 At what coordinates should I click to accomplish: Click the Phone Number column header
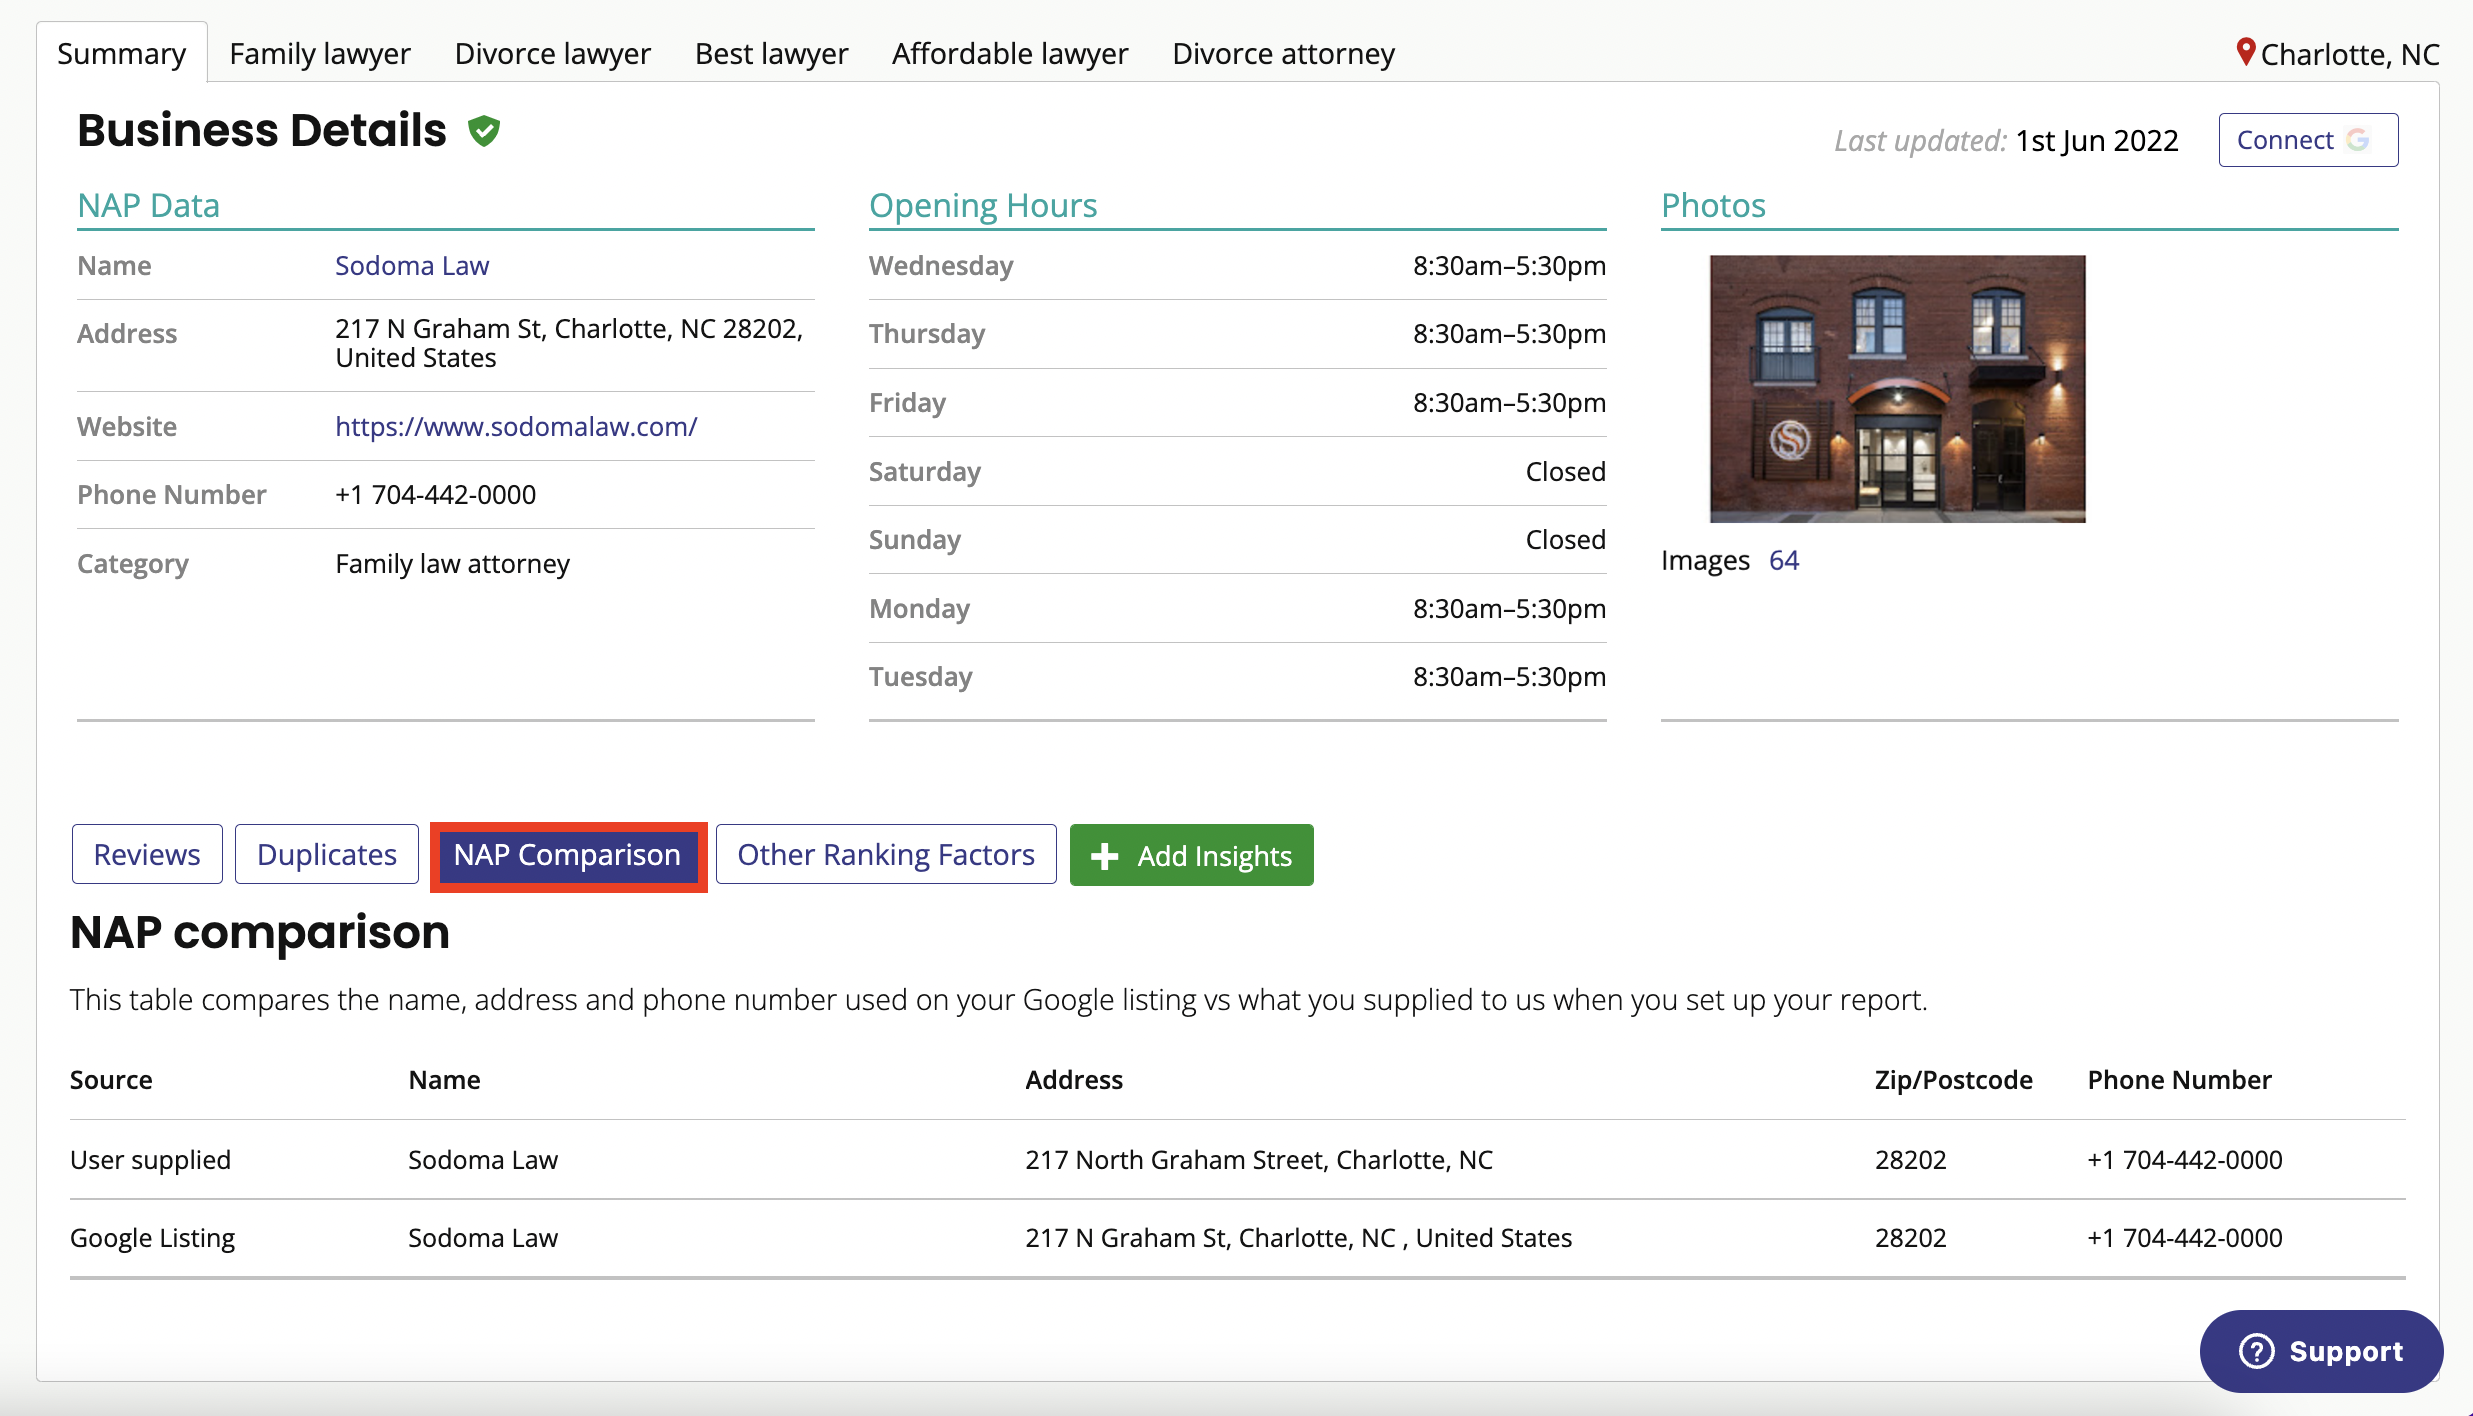[2179, 1080]
